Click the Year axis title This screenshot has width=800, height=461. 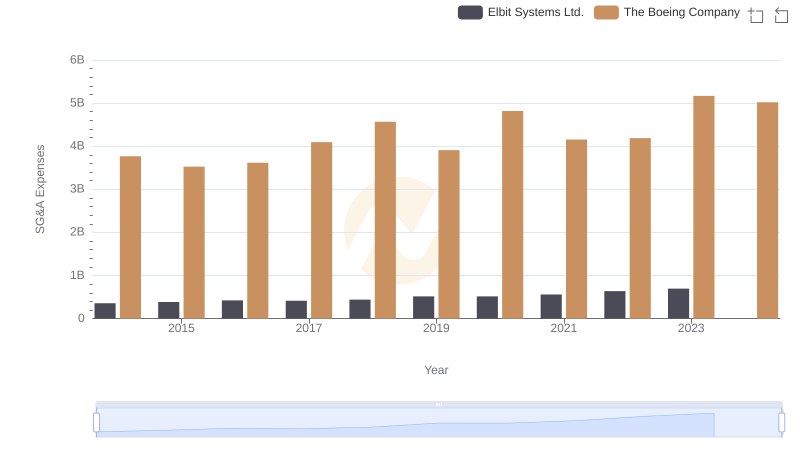(x=436, y=370)
